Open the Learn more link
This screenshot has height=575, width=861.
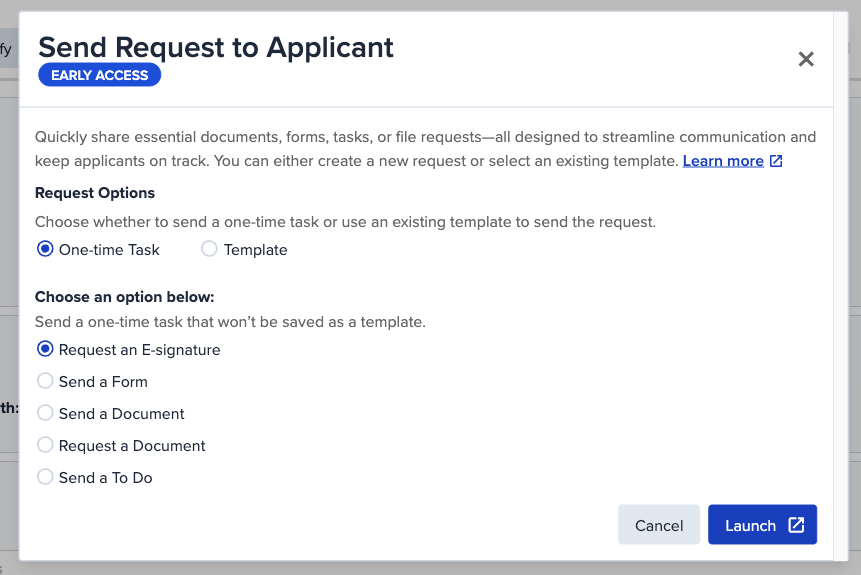[x=723, y=161]
